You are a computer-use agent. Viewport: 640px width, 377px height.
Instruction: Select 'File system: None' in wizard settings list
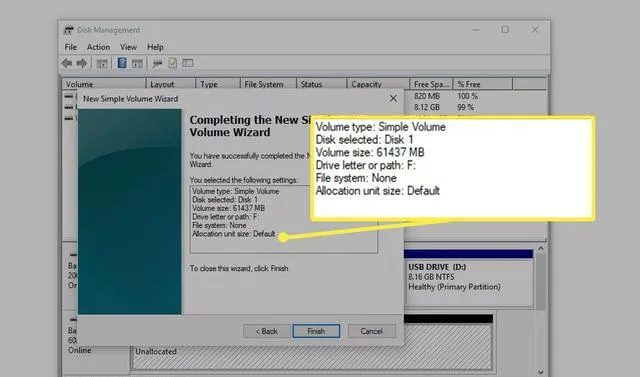219,225
